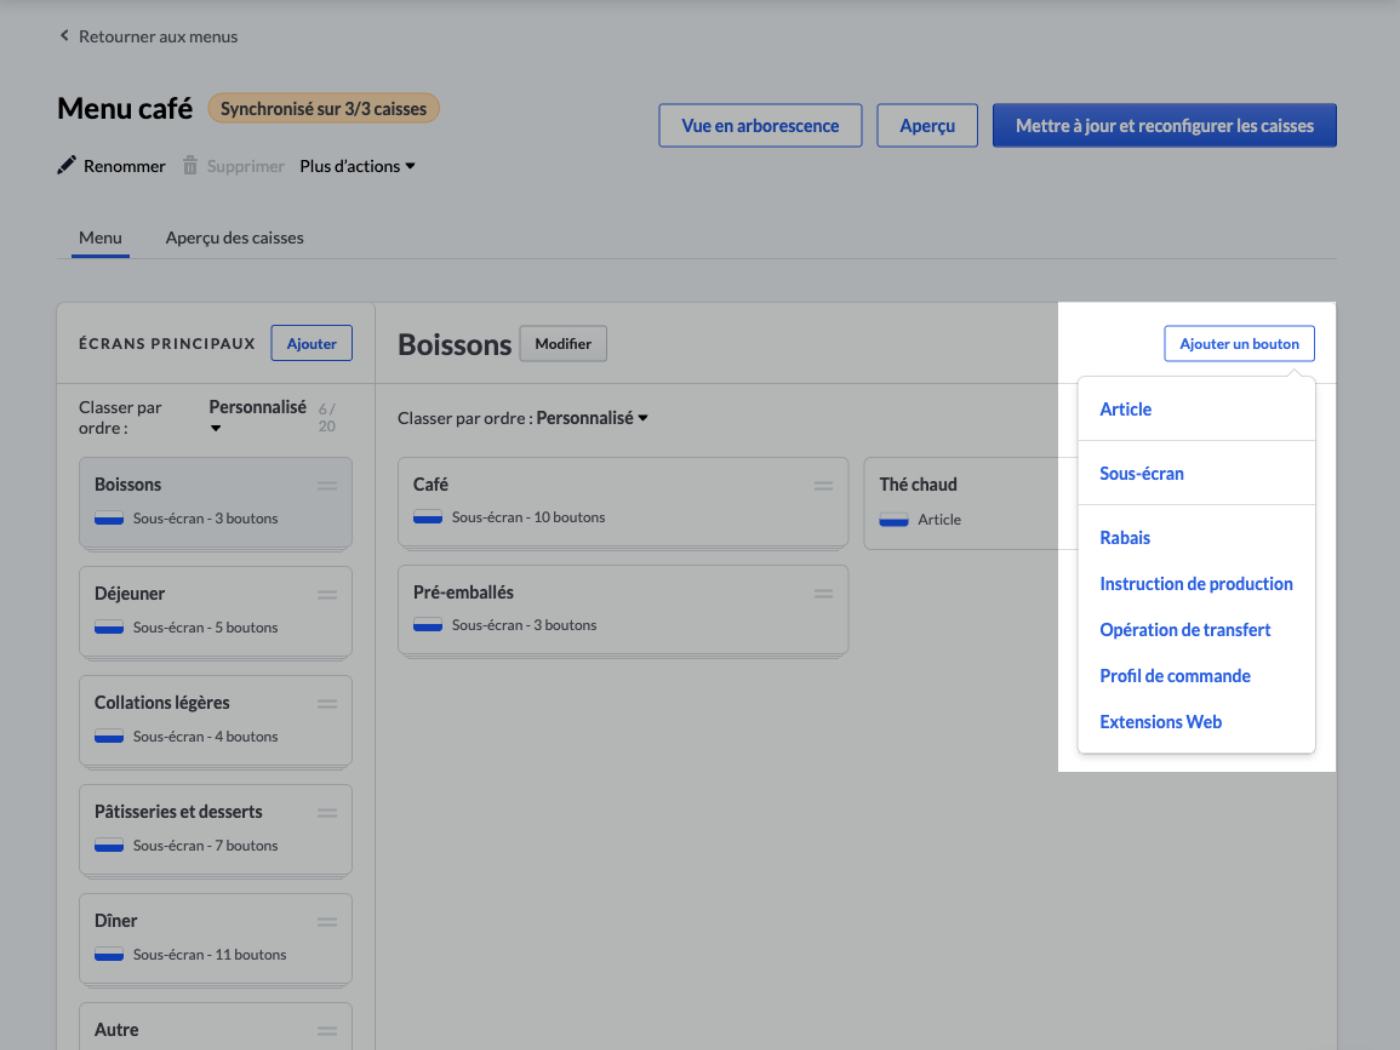Select Instruction de production option
The height and width of the screenshot is (1050, 1400).
point(1196,583)
